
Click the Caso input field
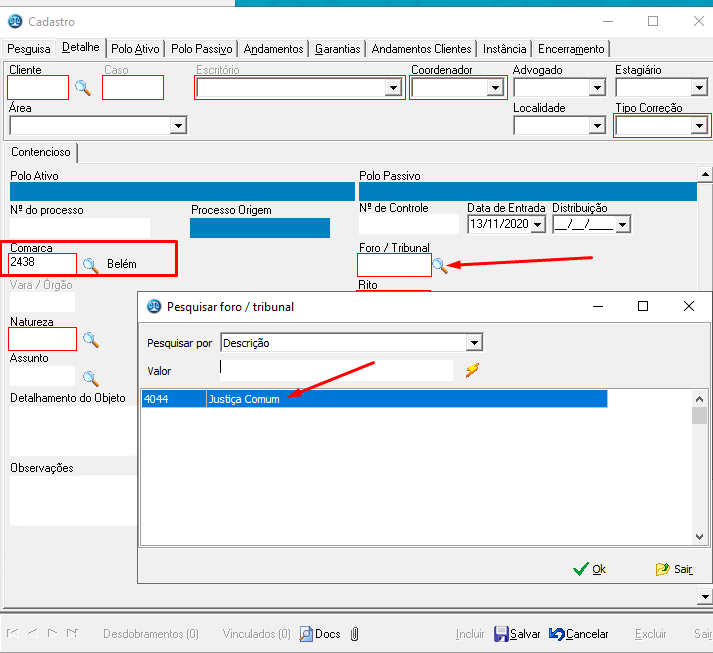[x=133, y=87]
